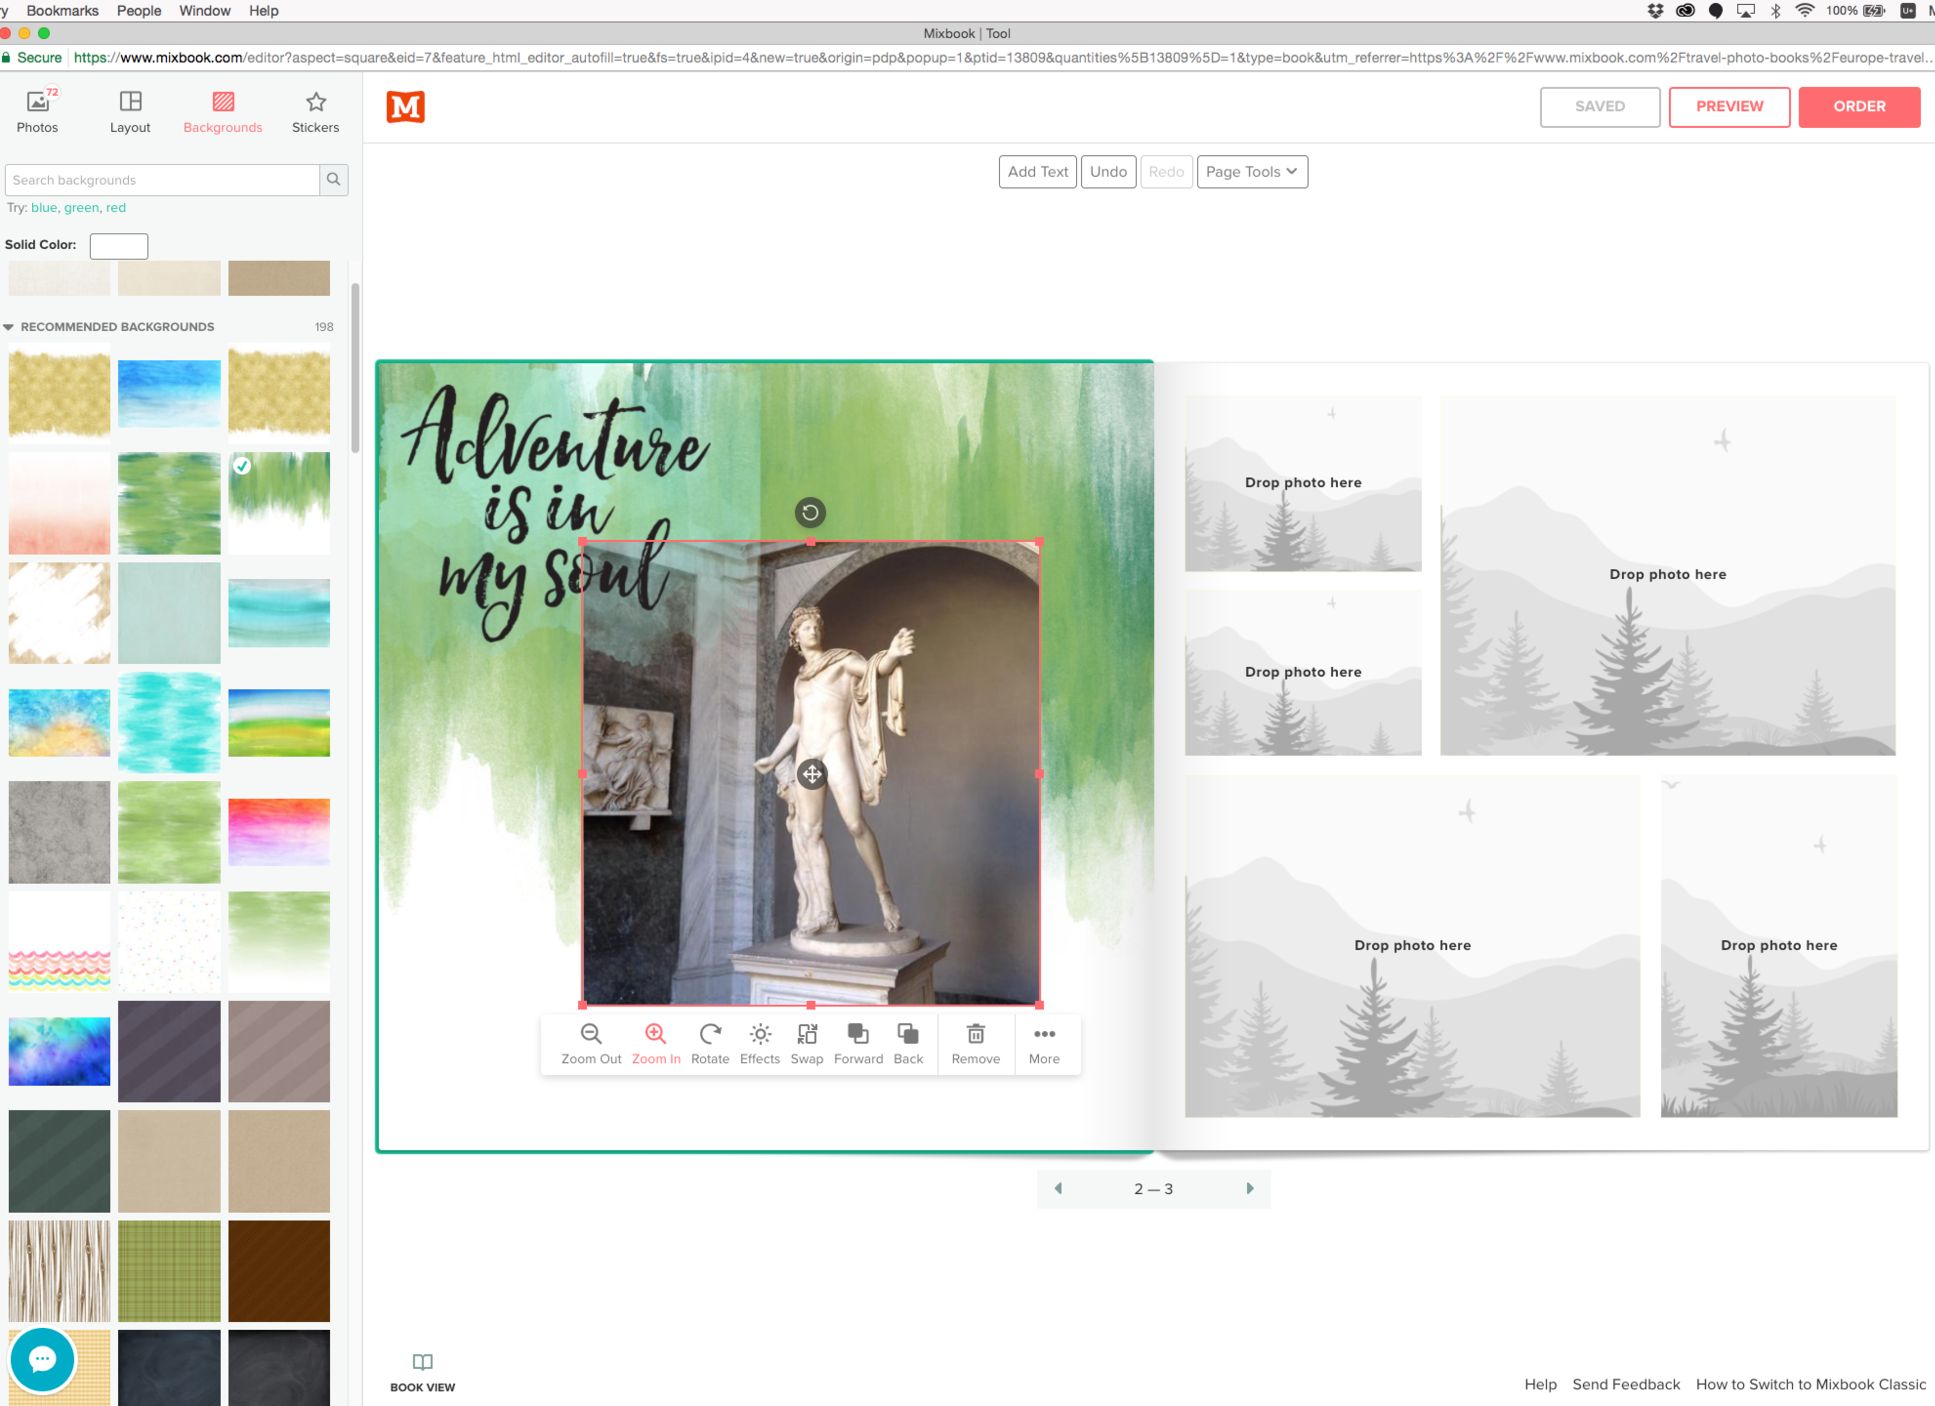
Task: Open the chat support bubble
Action: tap(42, 1360)
